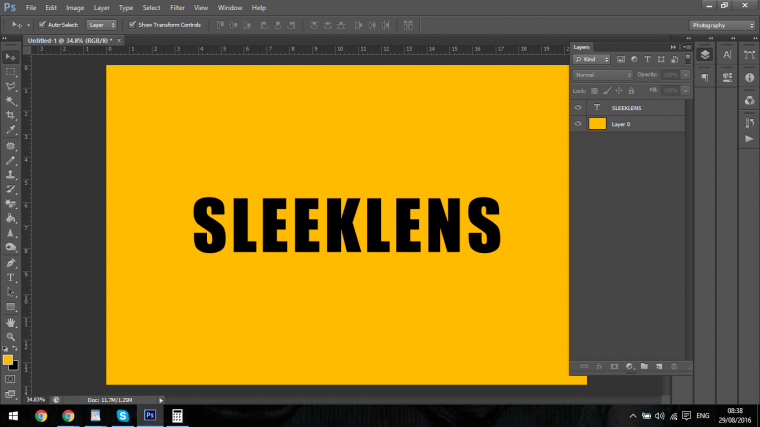
Task: Collapse Layers panel with double arrows
Action: [x=673, y=47]
